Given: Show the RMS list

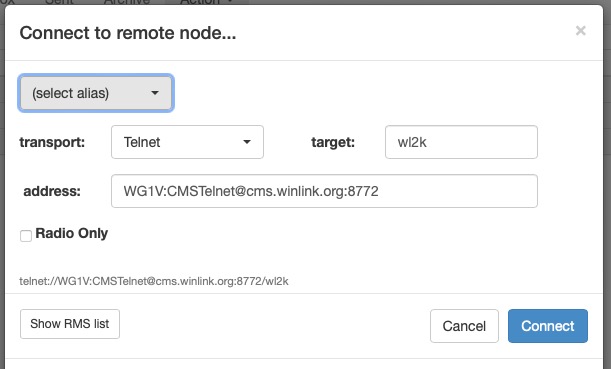Looking at the screenshot, I should 70,324.
